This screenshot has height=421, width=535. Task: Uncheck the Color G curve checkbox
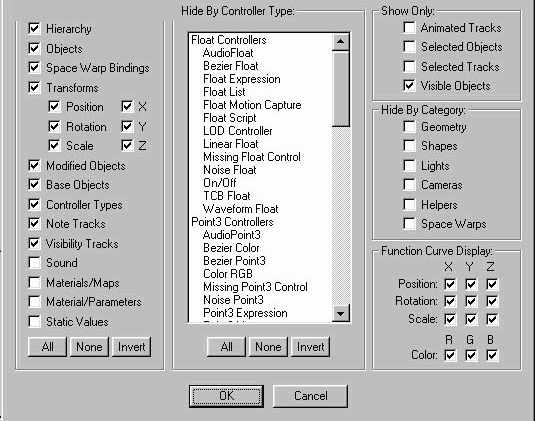(x=471, y=355)
